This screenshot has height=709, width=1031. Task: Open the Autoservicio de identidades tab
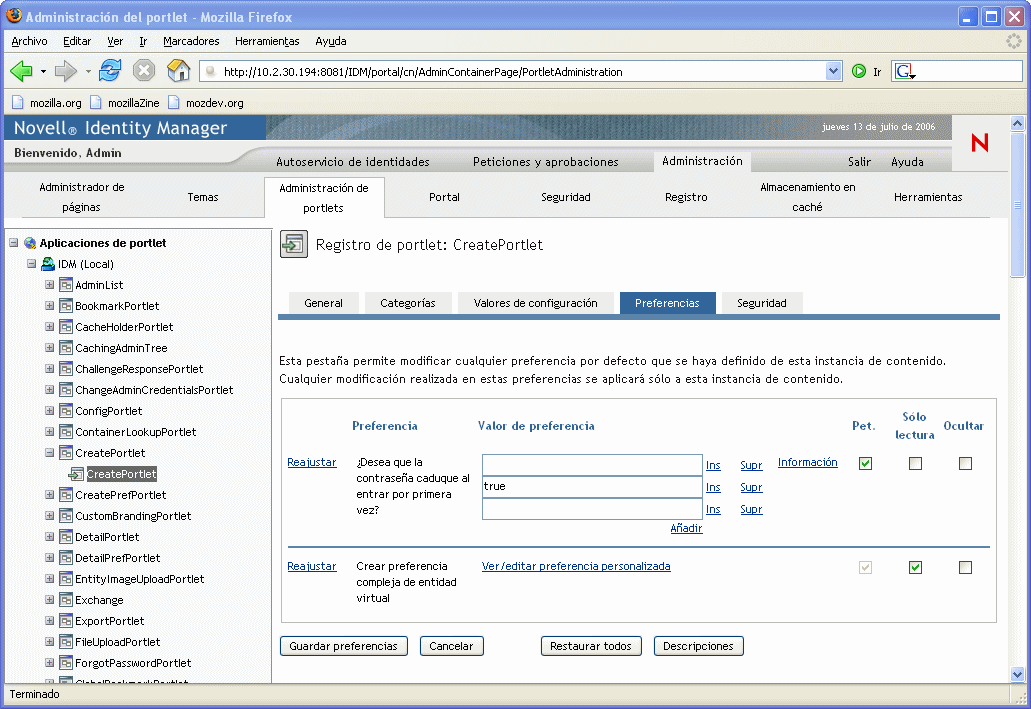tap(352, 162)
